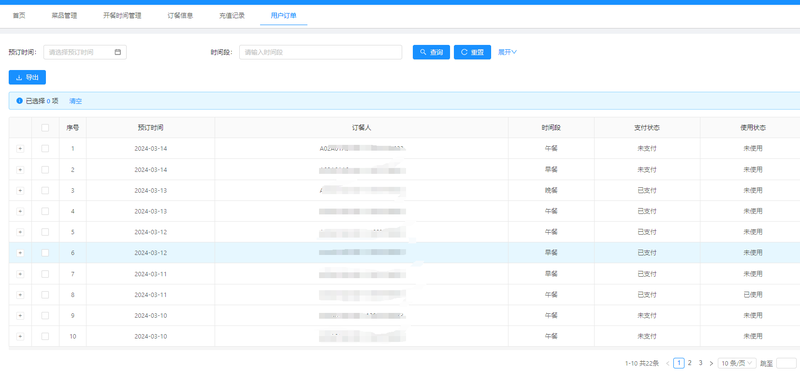Open the 10 条/页 page size dropdown
Screen dimensions: 800x381
click(737, 364)
